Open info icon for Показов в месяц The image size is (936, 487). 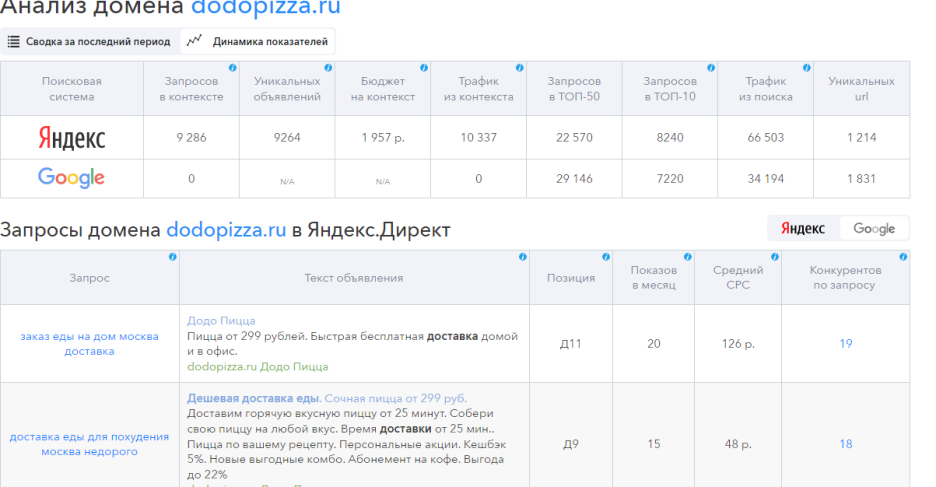[x=688, y=257]
